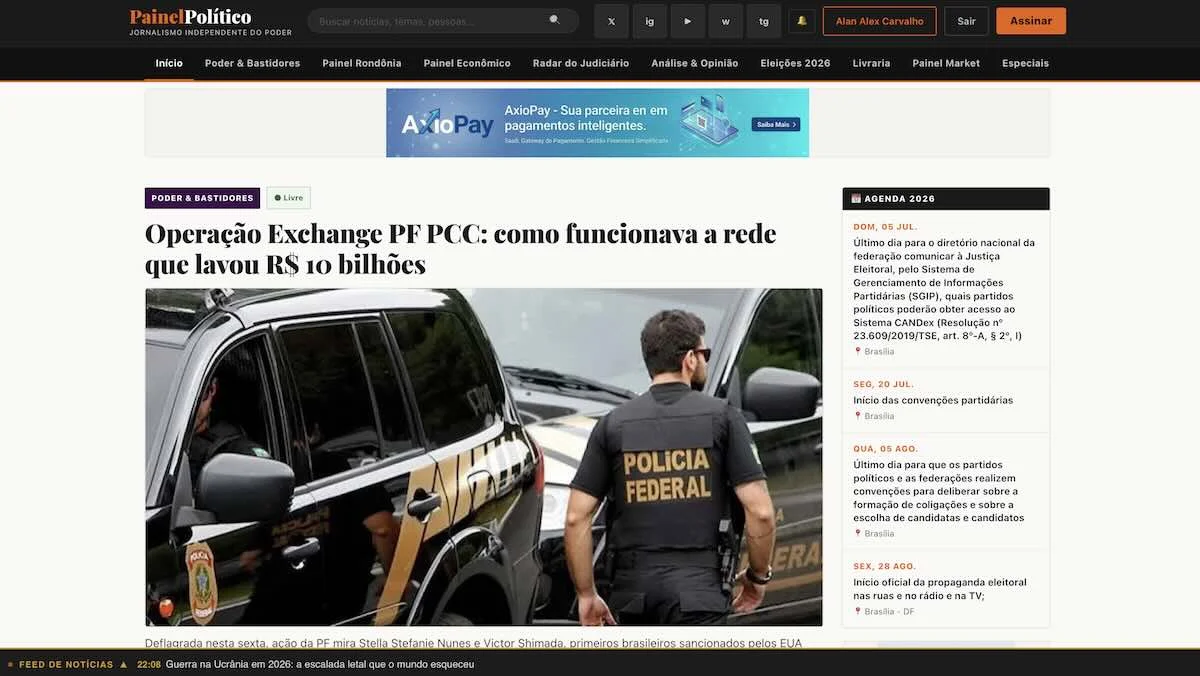1200x676 pixels.
Task: Open the YouTube play icon link
Action: coord(687,21)
